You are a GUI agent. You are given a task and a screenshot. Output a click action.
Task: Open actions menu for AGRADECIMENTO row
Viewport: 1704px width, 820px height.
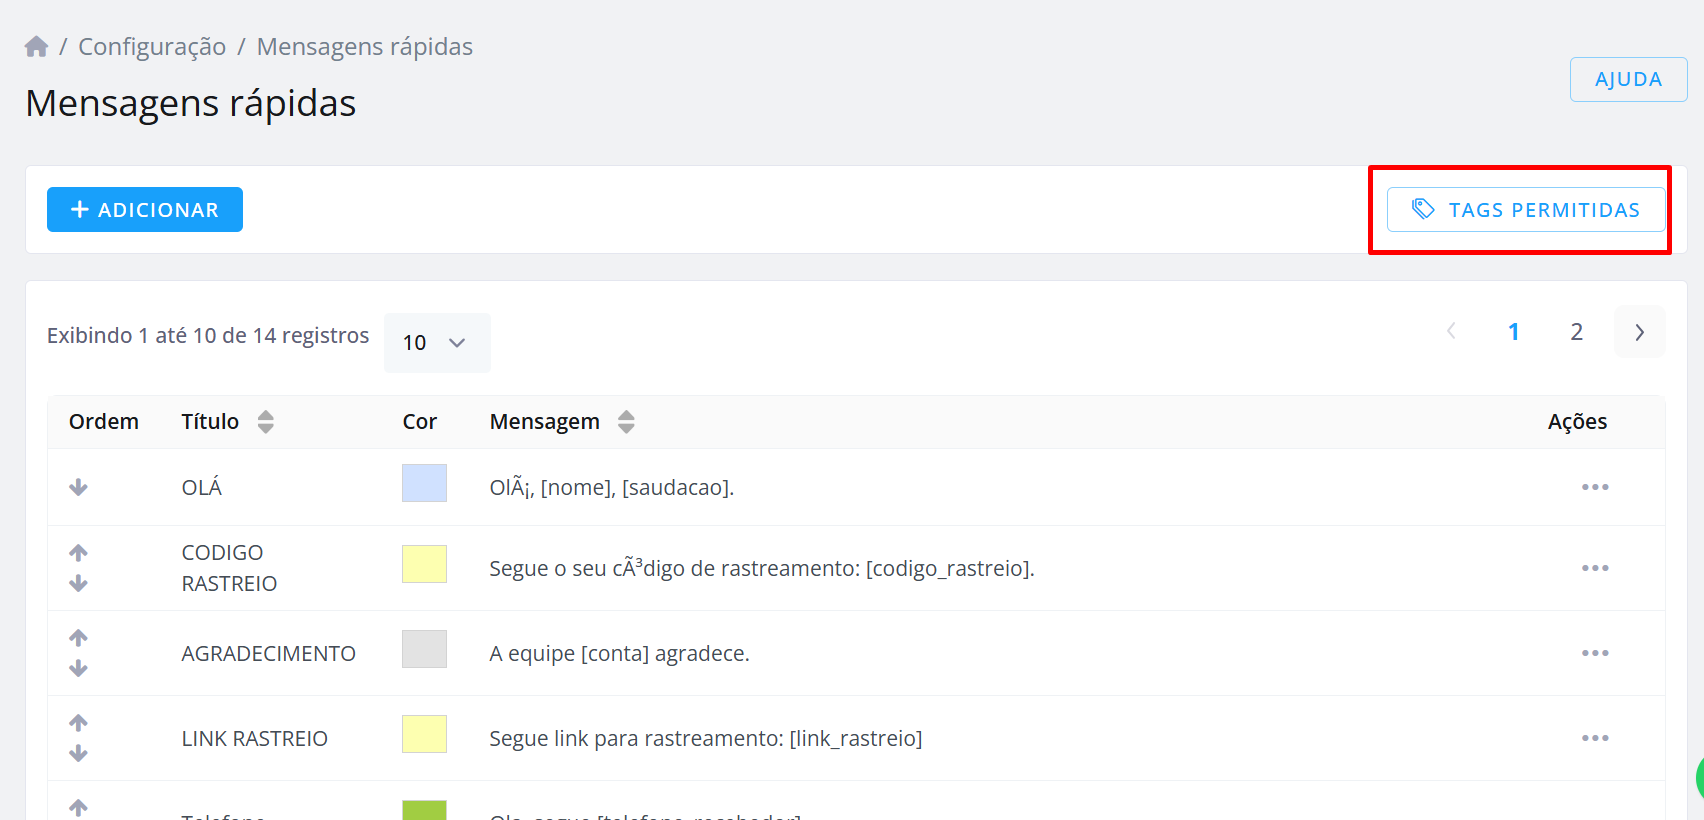tap(1595, 653)
